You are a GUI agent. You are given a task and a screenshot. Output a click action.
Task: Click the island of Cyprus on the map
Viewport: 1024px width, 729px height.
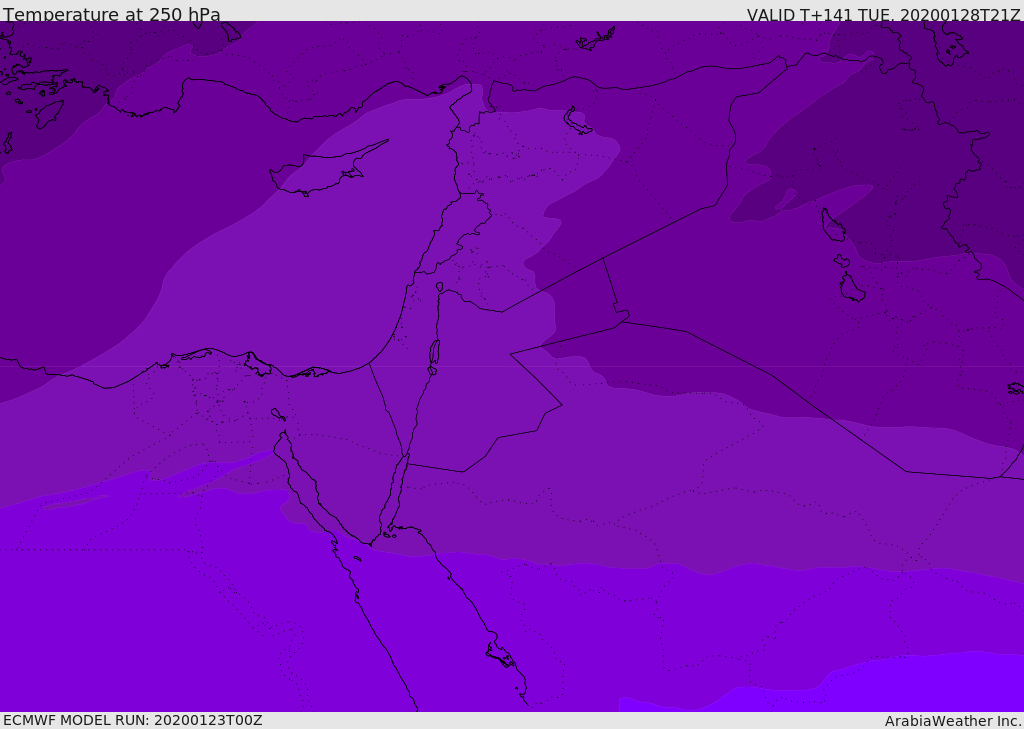[320, 171]
